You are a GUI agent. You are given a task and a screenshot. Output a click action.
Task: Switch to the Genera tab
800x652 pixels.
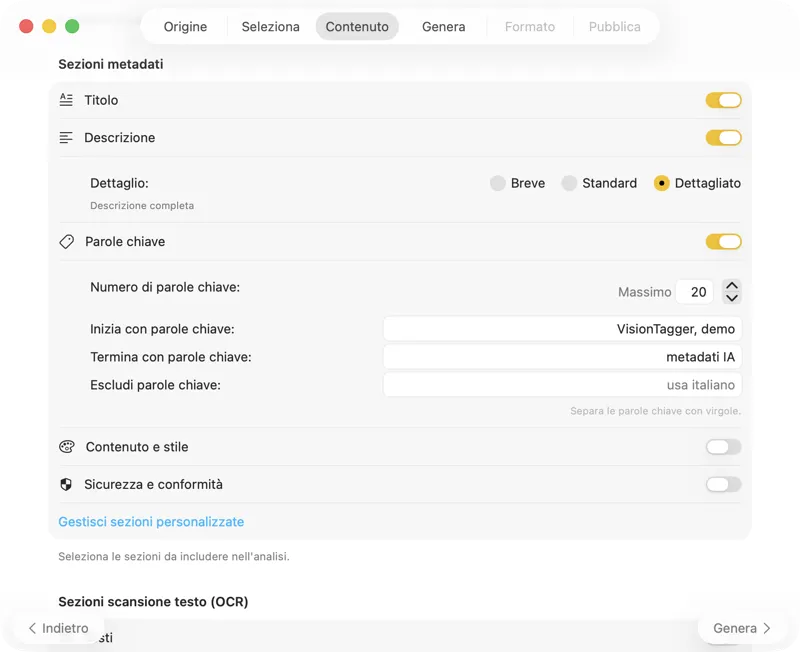click(443, 27)
